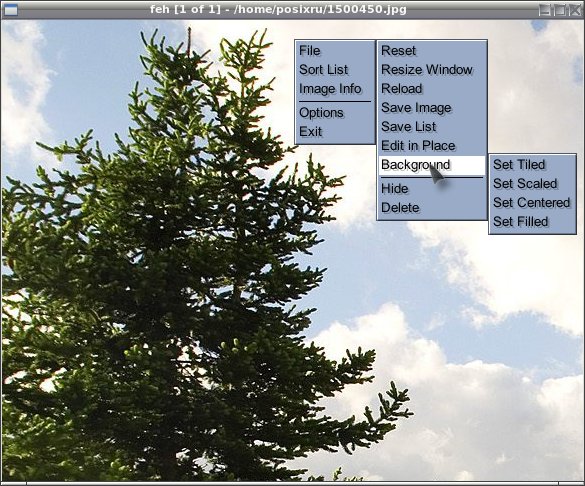Choose Exit to quit feh

(335, 132)
